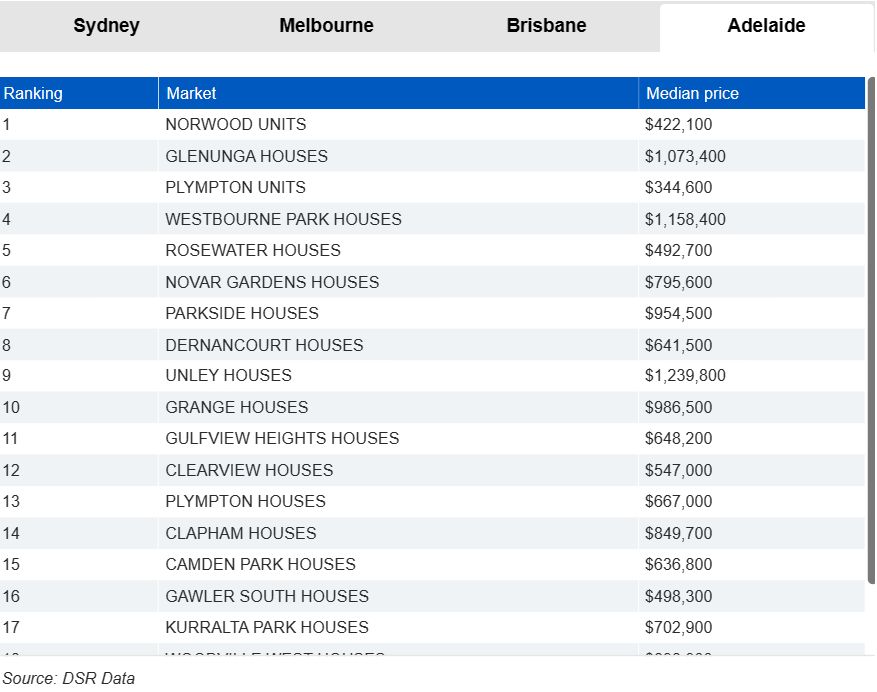
Task: Click the Market column header
Action: coord(191,93)
